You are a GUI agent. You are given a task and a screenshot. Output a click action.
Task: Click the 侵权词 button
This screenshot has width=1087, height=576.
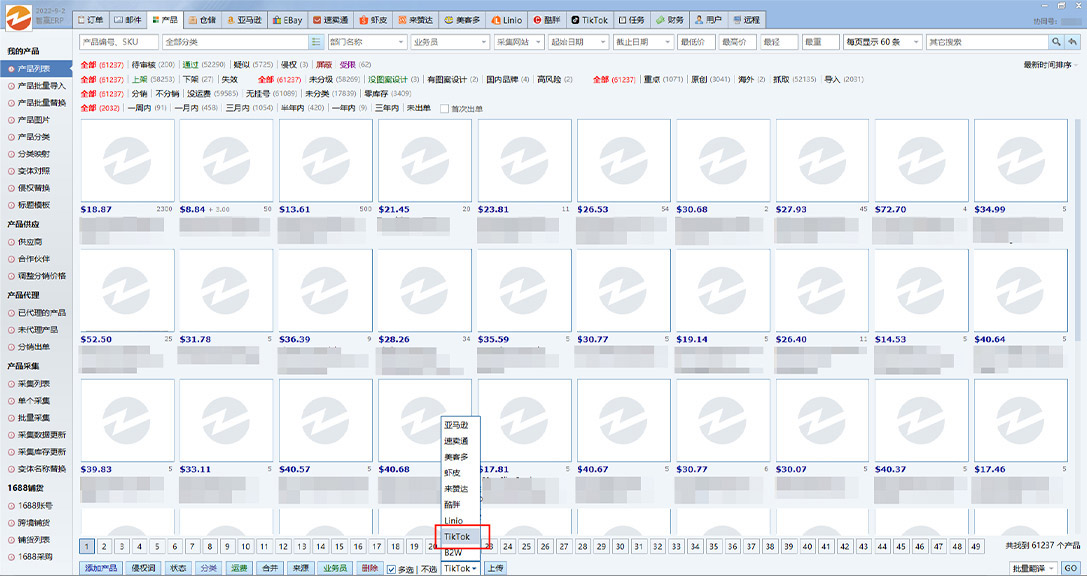click(x=144, y=568)
